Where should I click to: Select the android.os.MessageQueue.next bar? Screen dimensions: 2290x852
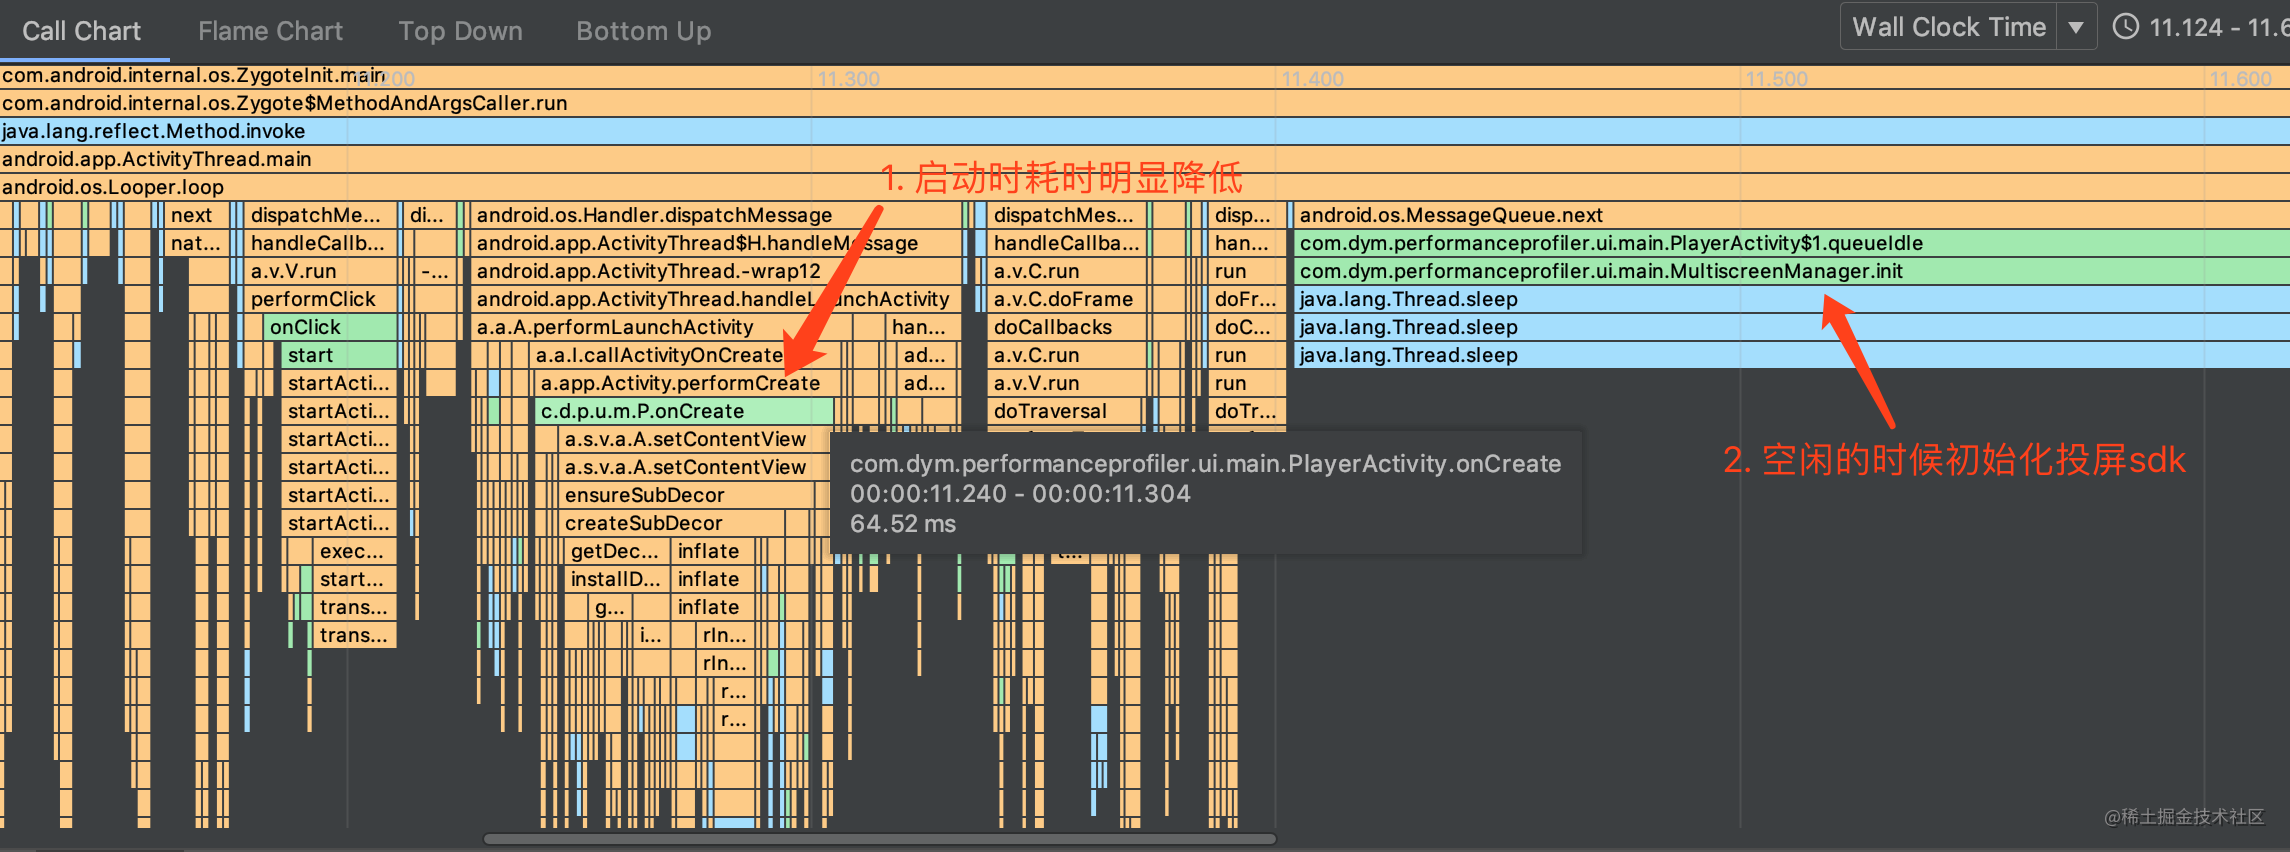coord(1792,215)
